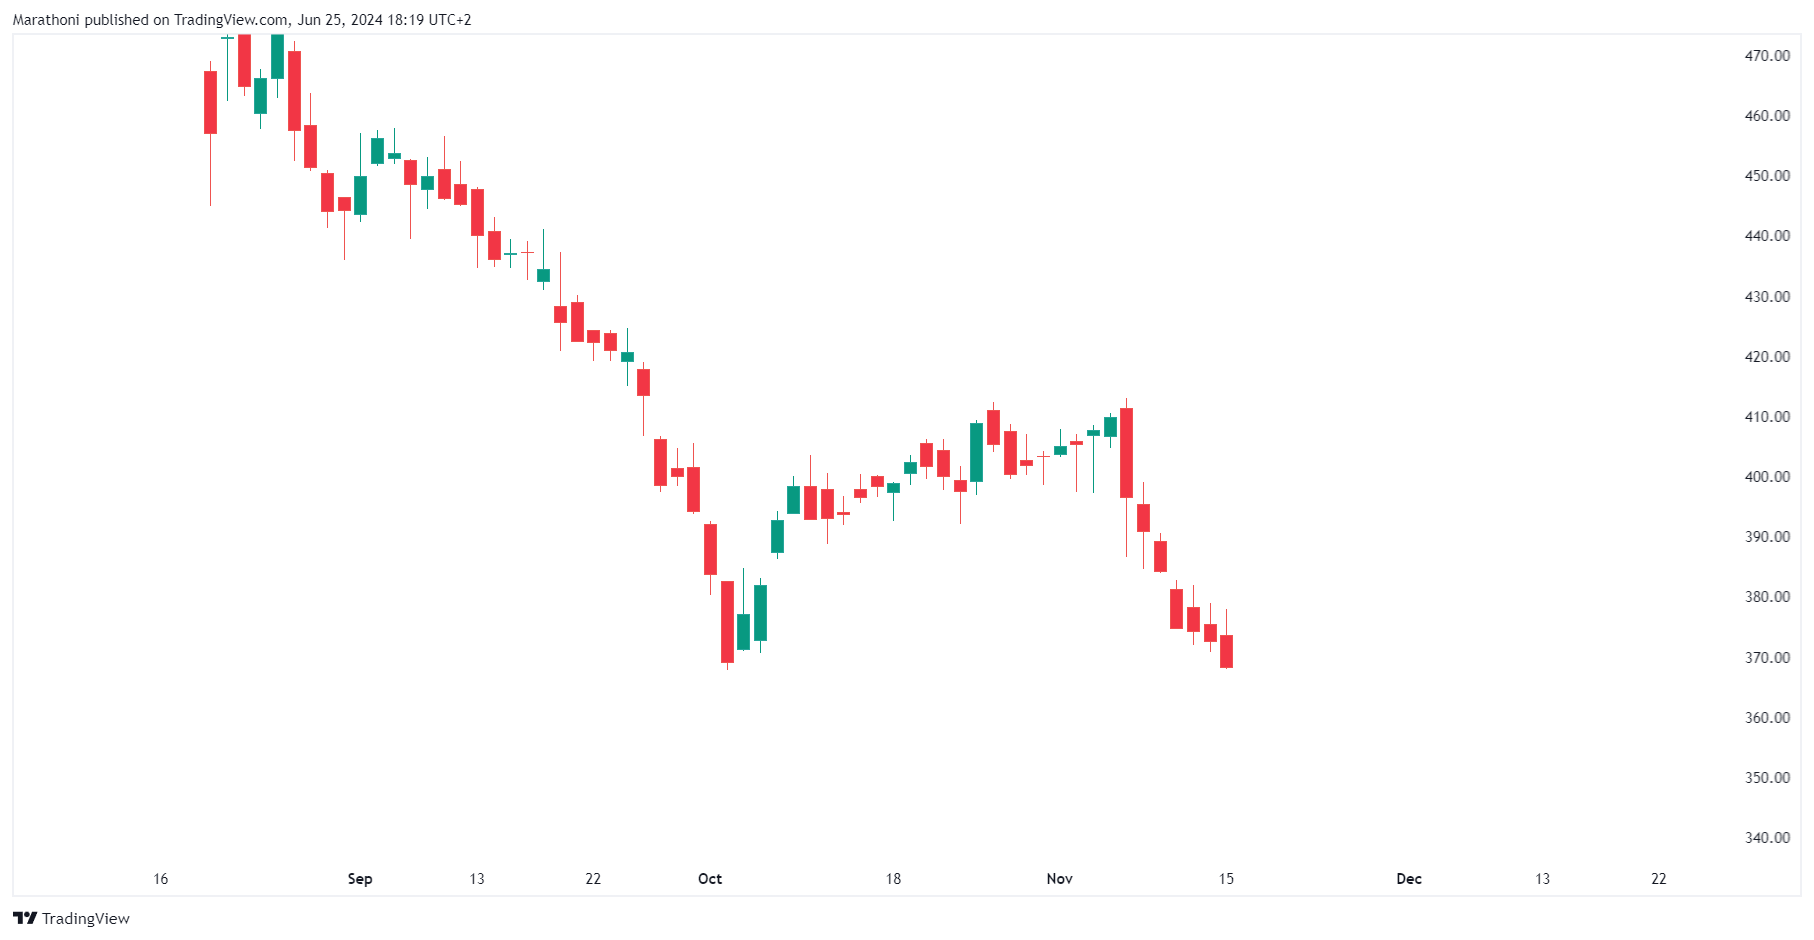This screenshot has height=940, width=1814.
Task: Open the TradingView wordmark link at bottom
Action: pyautogui.click(x=85, y=919)
